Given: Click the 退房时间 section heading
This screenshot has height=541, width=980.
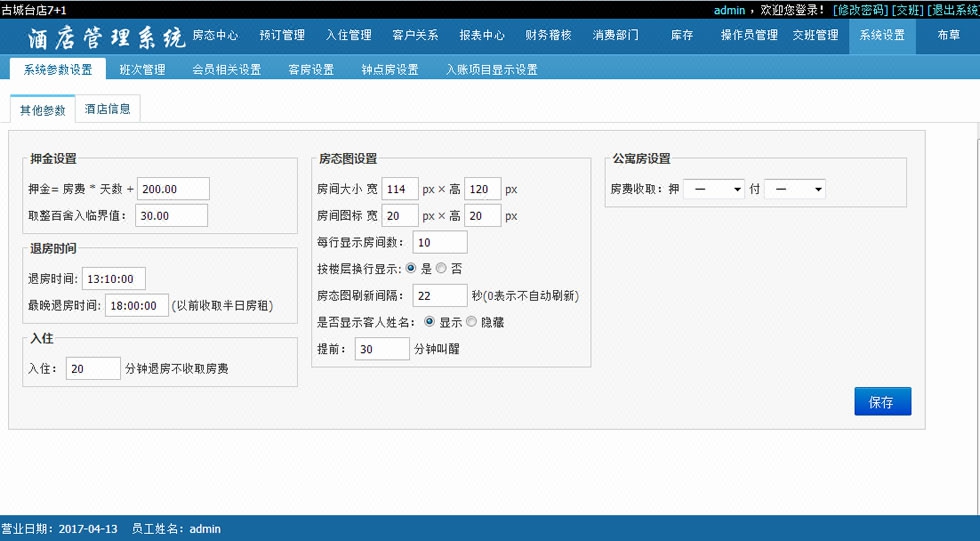Looking at the screenshot, I should (53, 249).
